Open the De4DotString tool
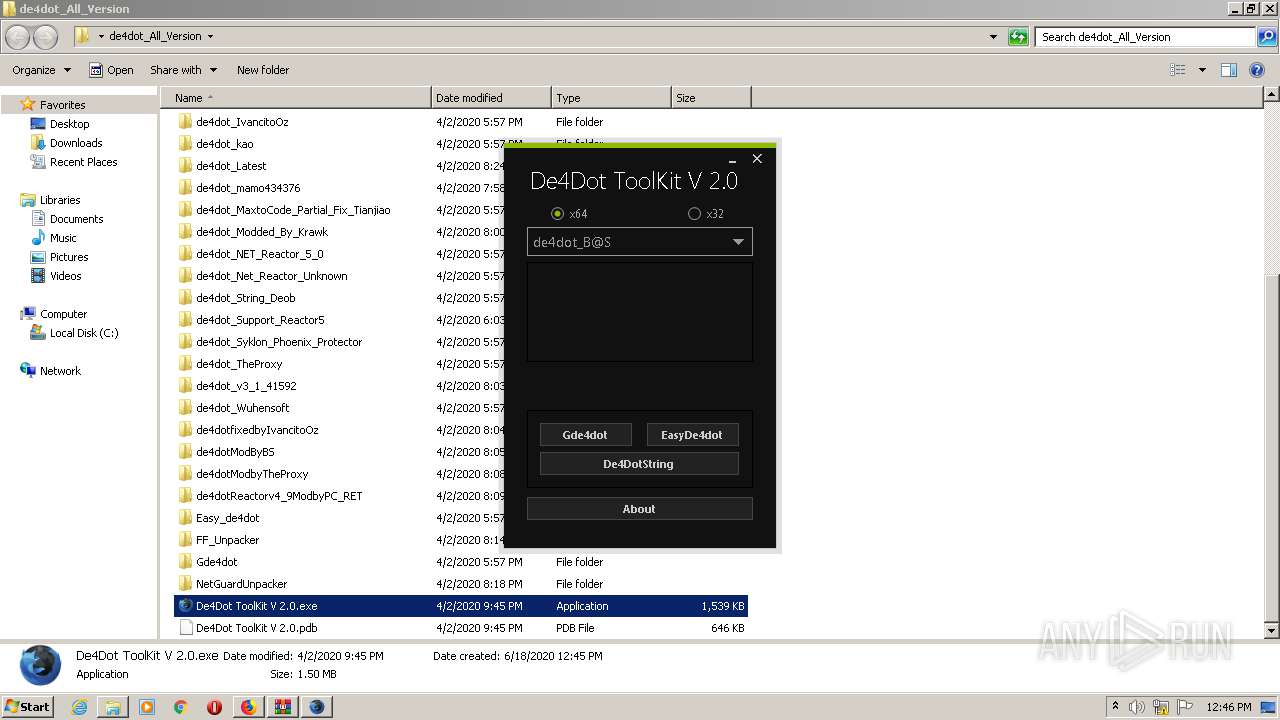 click(638, 464)
